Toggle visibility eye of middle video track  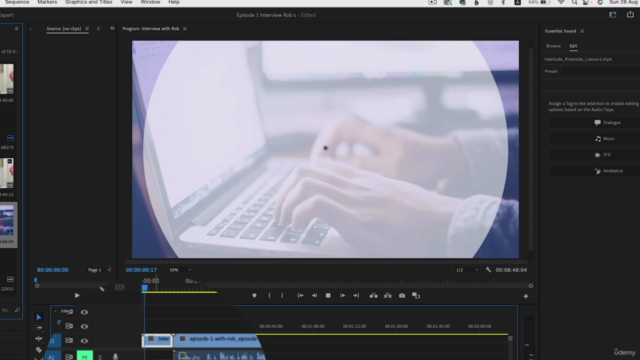point(84,326)
